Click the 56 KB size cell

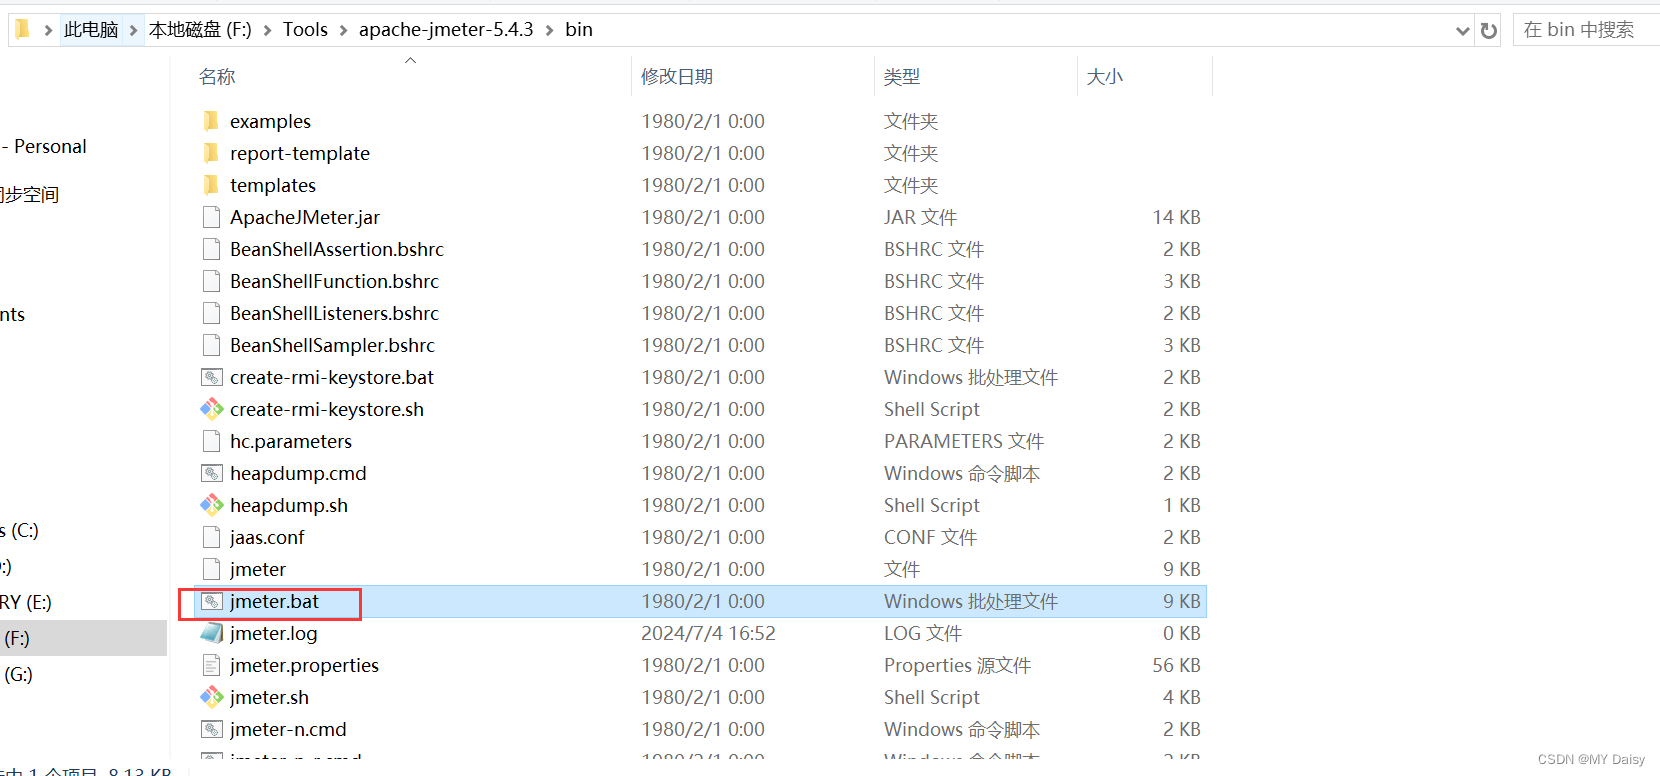pyautogui.click(x=1176, y=665)
